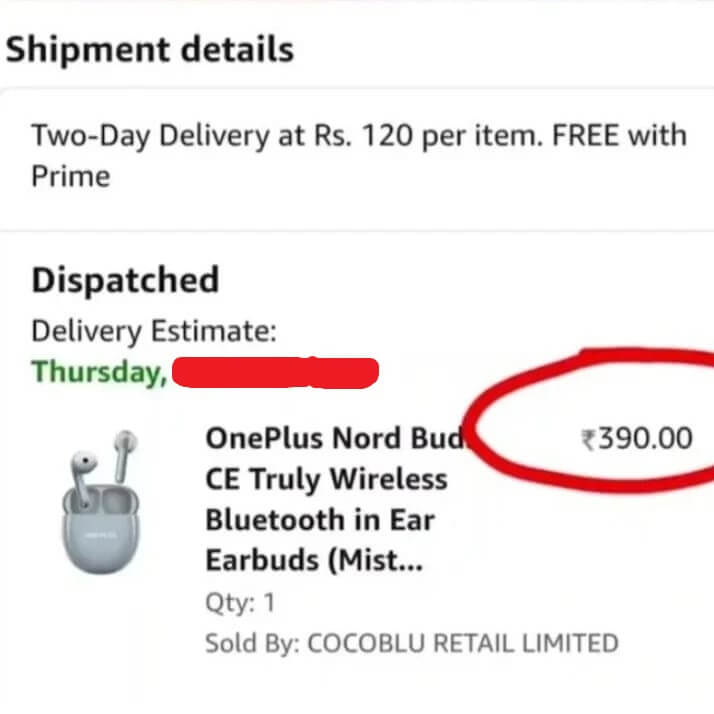Select the Delivery Estimate label

(154, 331)
